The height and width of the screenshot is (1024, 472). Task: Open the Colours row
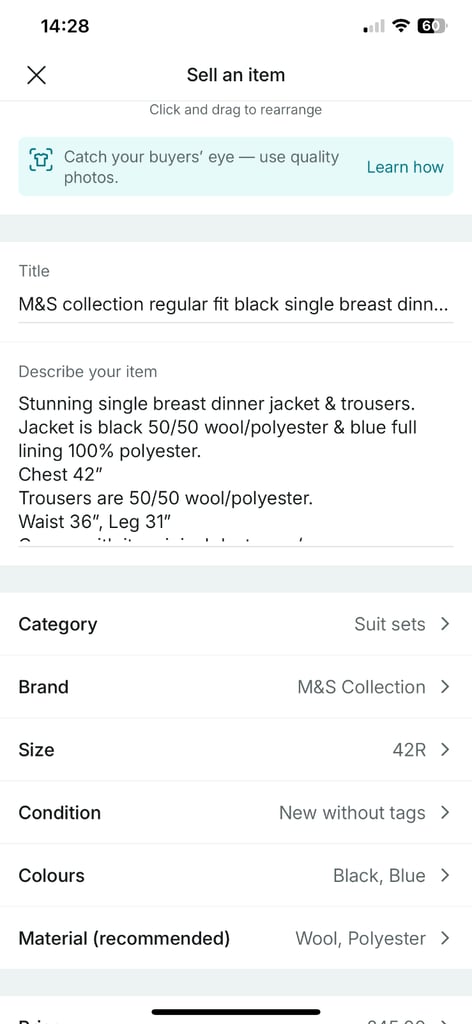pyautogui.click(x=236, y=876)
